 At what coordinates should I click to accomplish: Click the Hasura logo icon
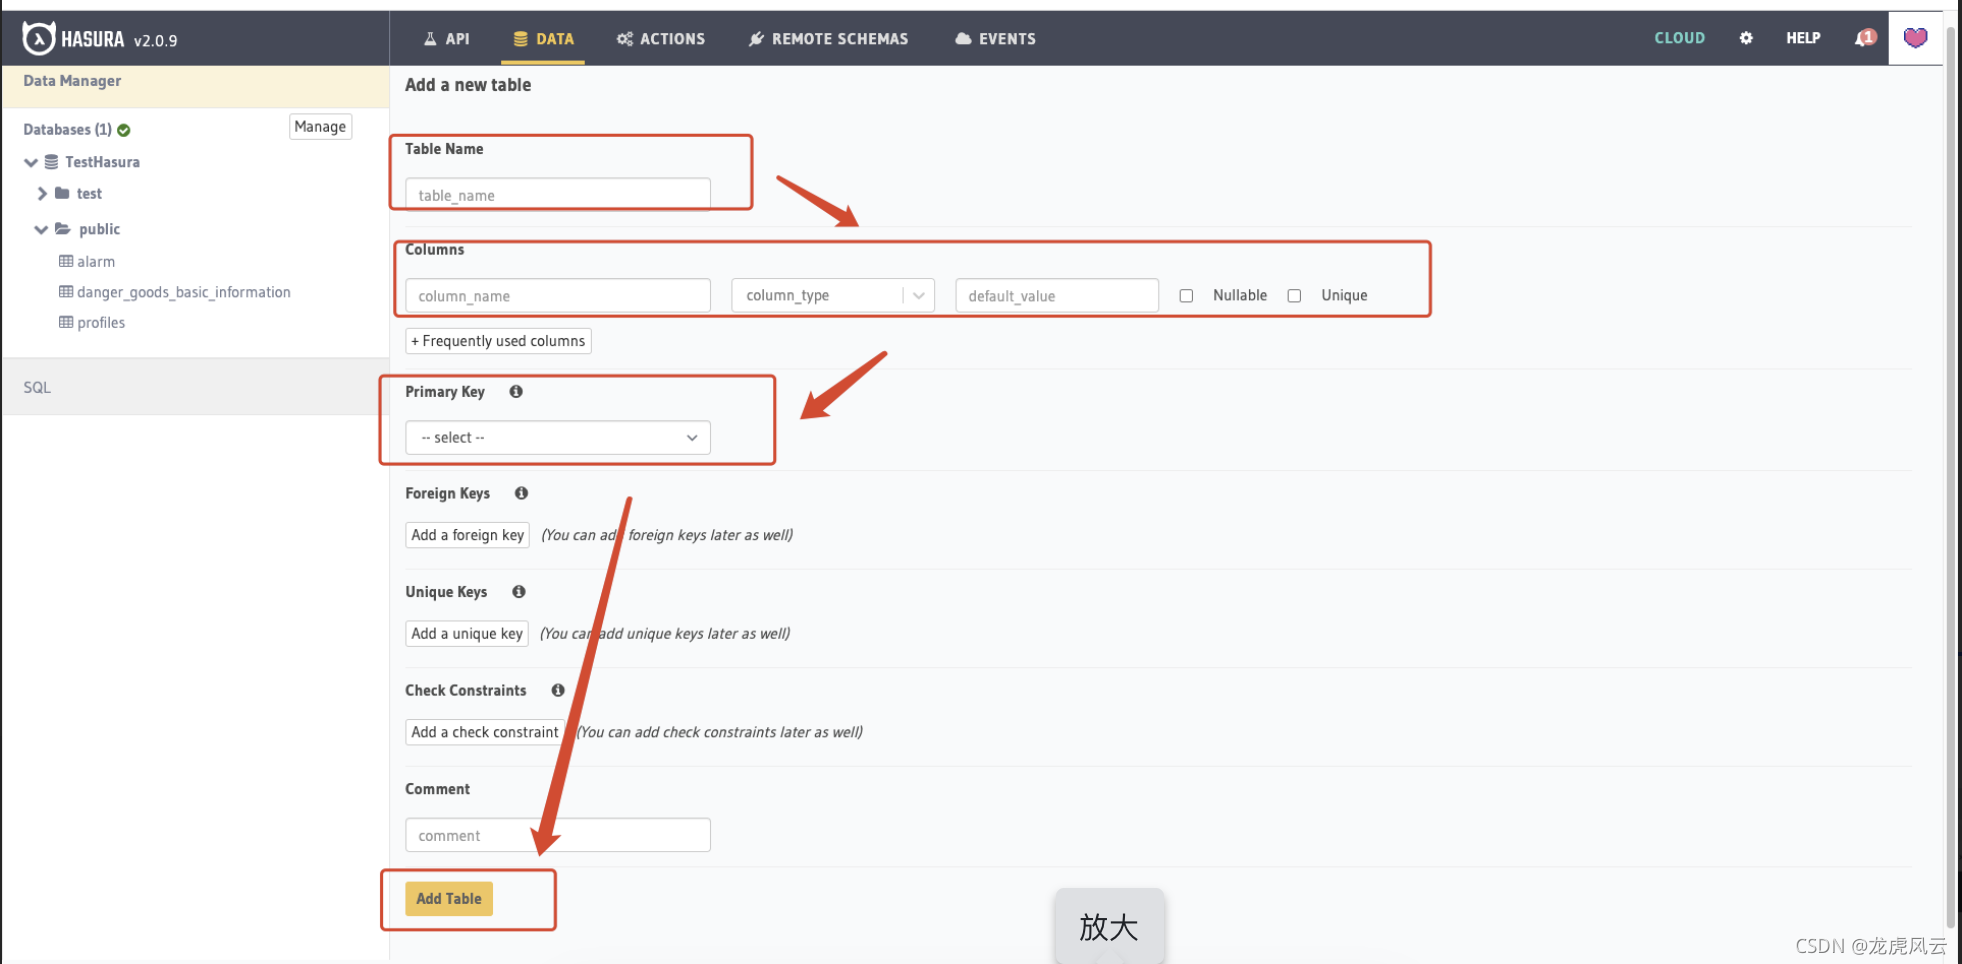(38, 38)
